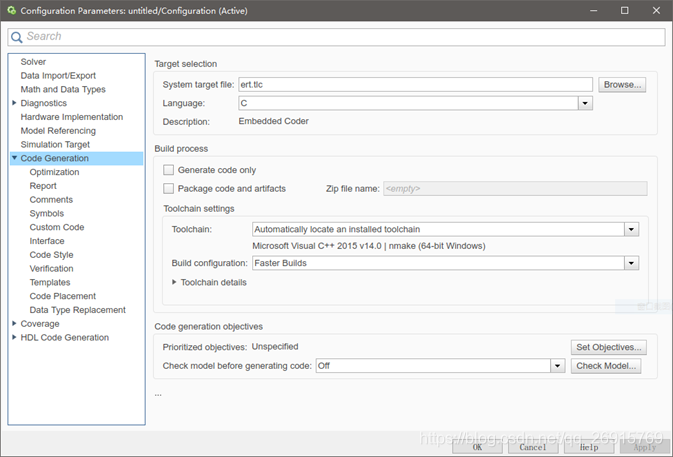673x457 pixels.
Task: Open Help for this pane
Action: click(588, 447)
